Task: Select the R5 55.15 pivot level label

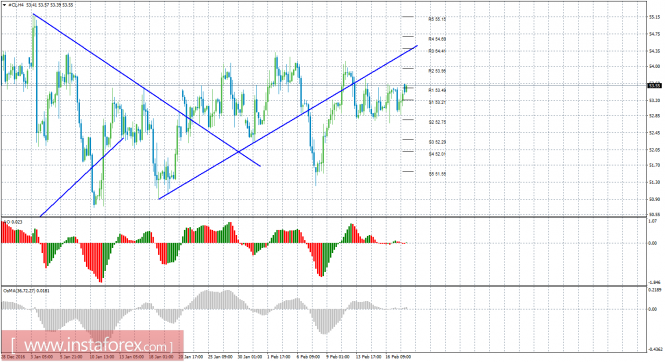Action: click(x=437, y=19)
